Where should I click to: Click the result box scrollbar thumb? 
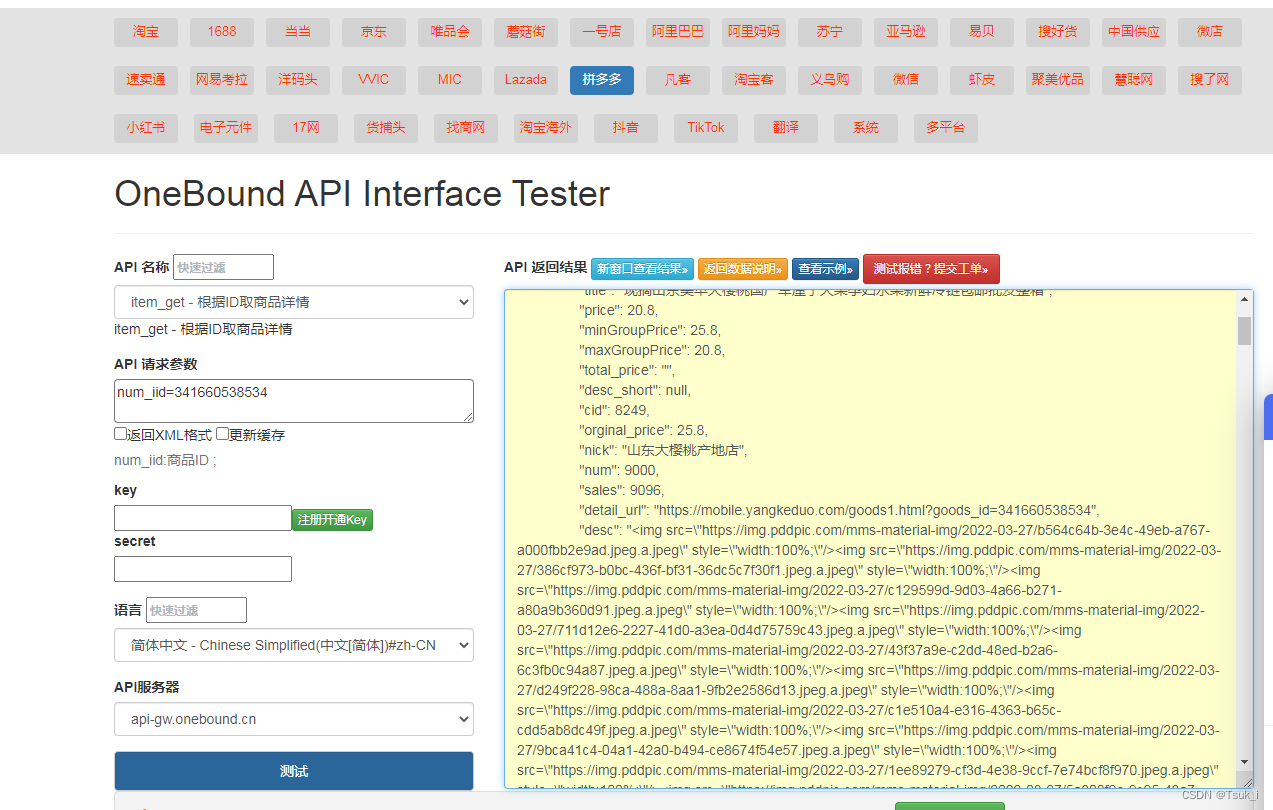1245,331
